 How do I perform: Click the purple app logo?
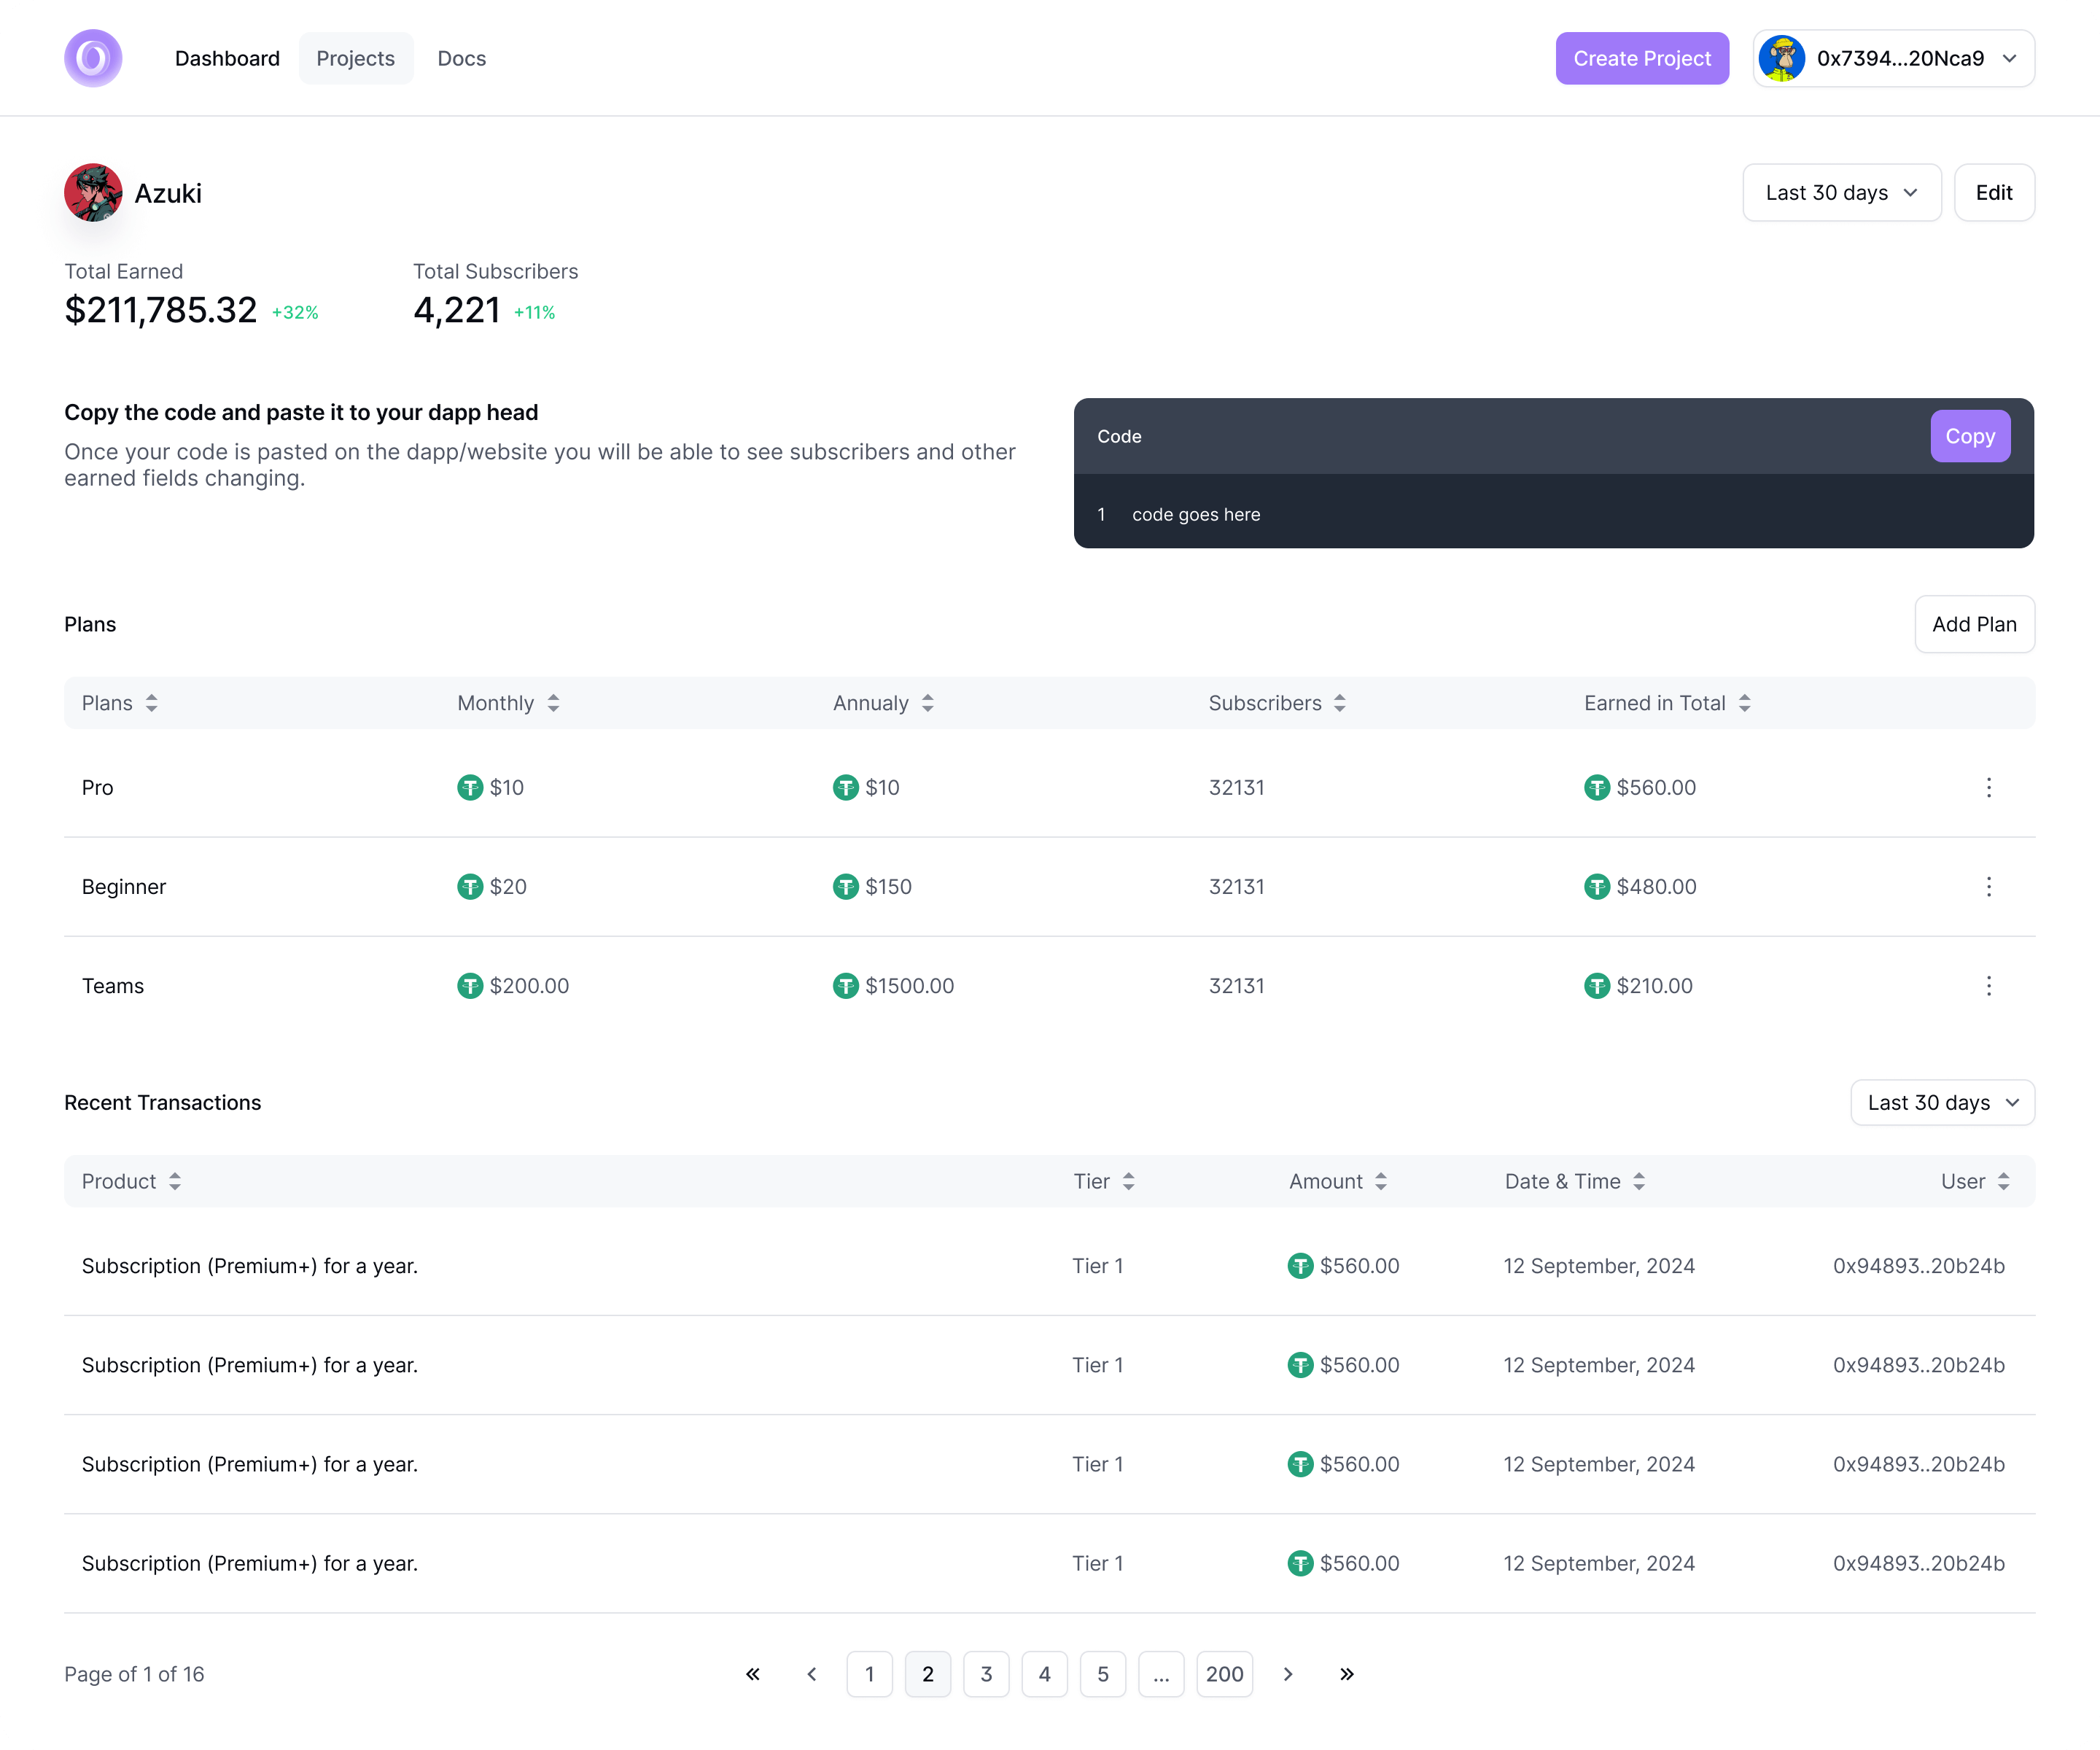point(93,58)
